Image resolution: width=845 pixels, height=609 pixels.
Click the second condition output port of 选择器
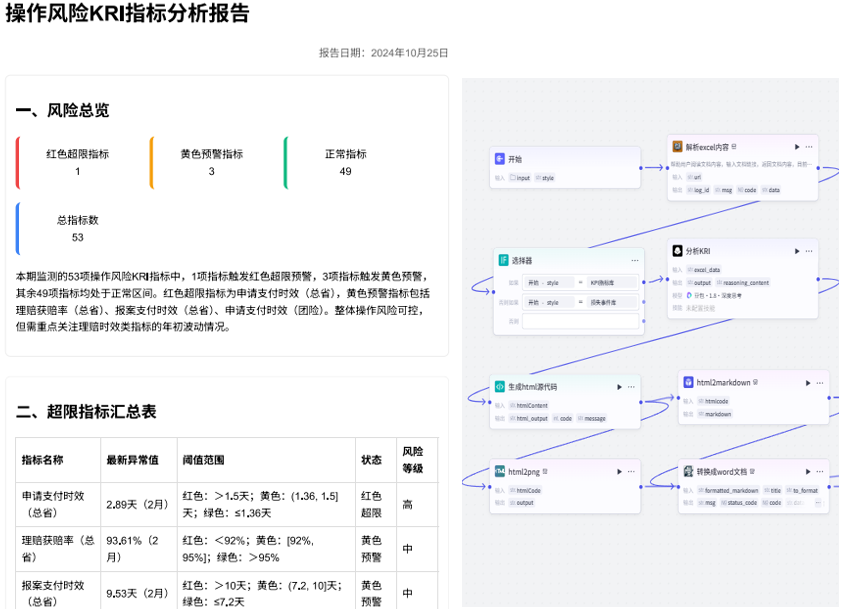click(644, 302)
